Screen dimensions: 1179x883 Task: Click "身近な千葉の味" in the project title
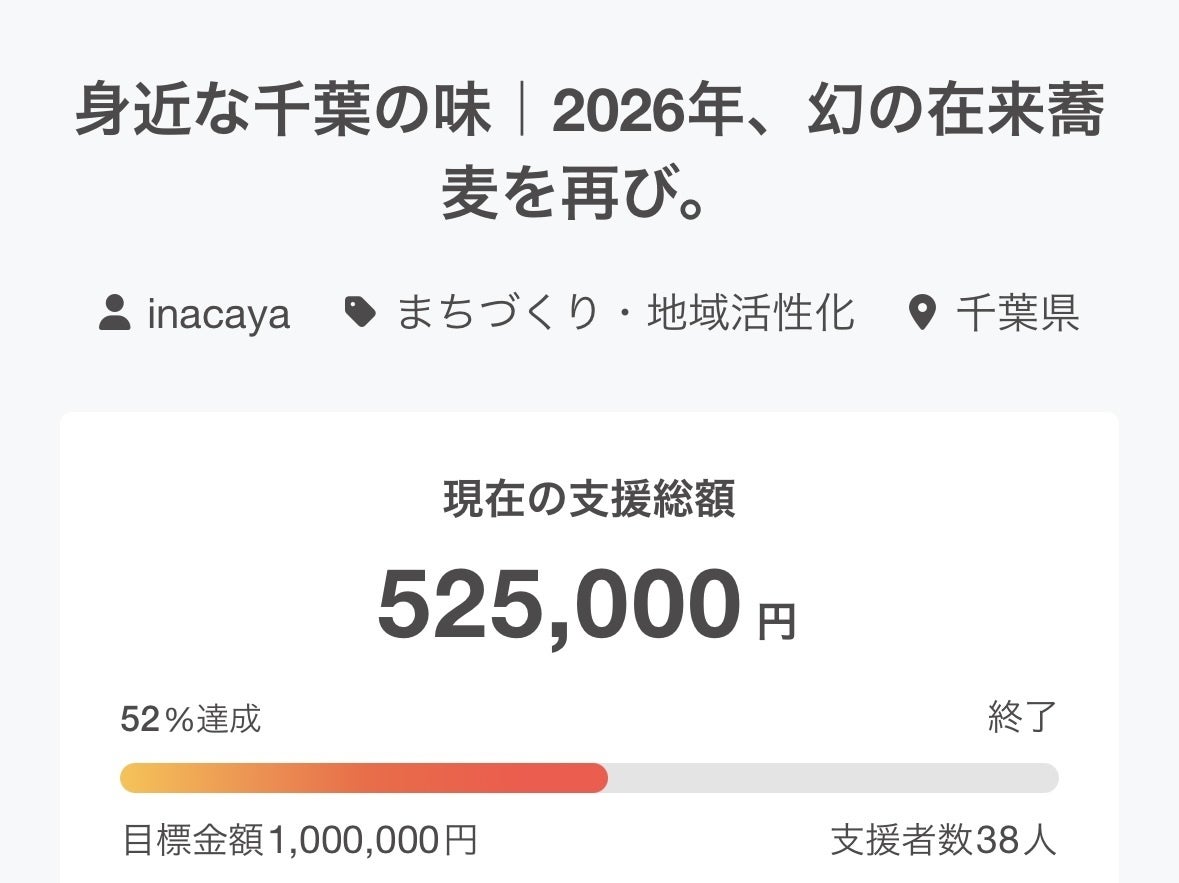[x=283, y=114]
